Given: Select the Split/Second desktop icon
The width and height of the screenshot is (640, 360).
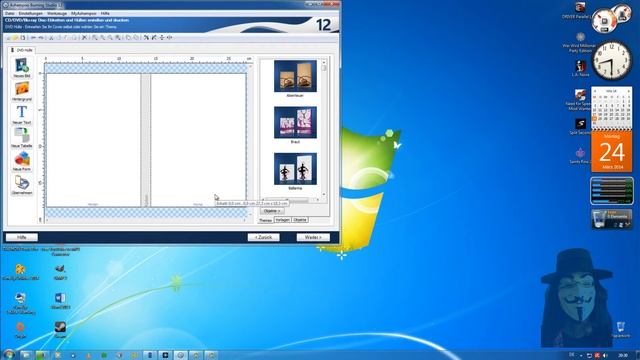Looking at the screenshot, I should [x=580, y=127].
